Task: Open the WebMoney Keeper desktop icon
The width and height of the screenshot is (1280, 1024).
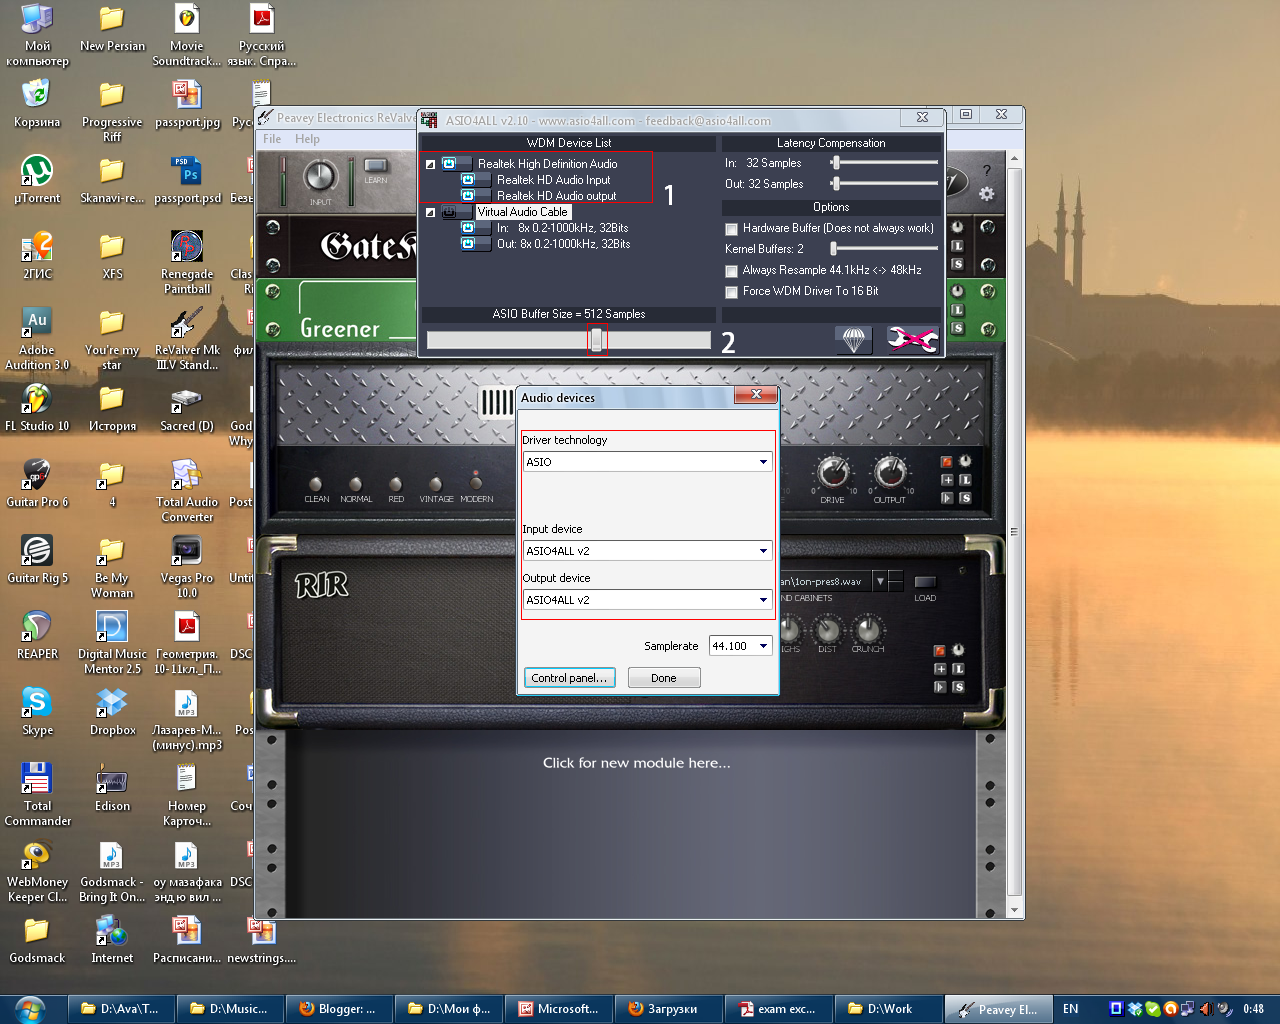Action: (37, 871)
